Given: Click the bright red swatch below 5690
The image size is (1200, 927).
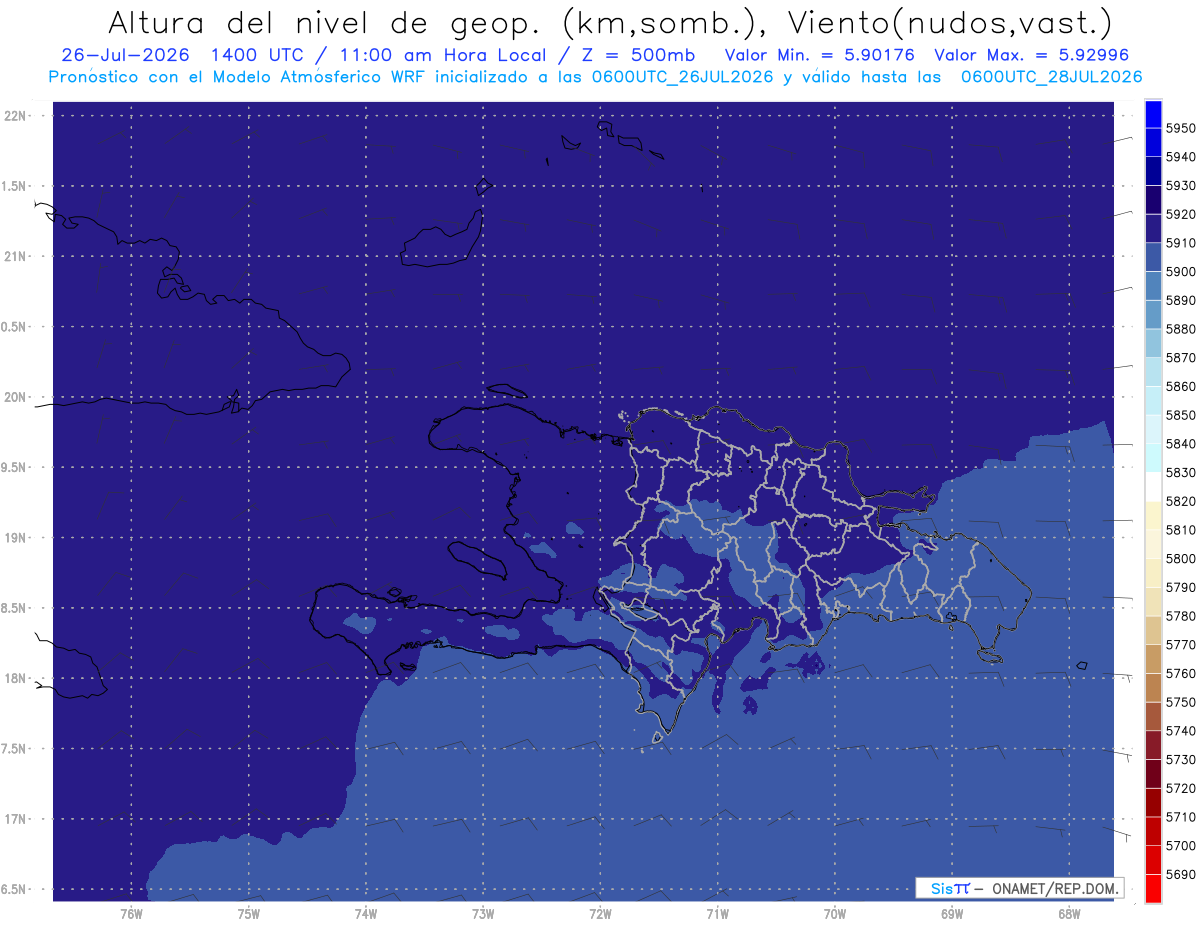Looking at the screenshot, I should (x=1152, y=888).
